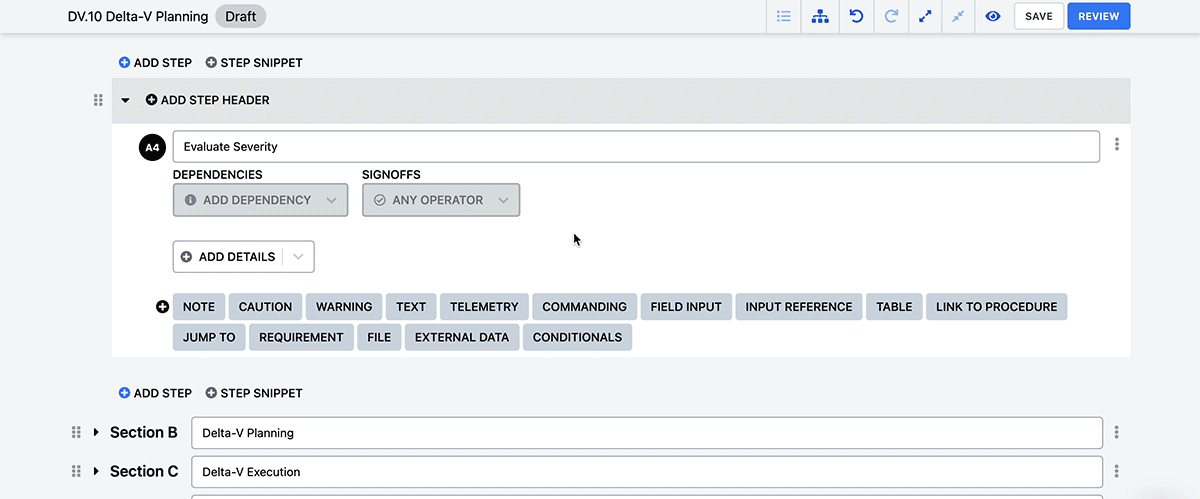Open the Add Details chevron dropdown
The width and height of the screenshot is (1200, 499).
point(298,257)
